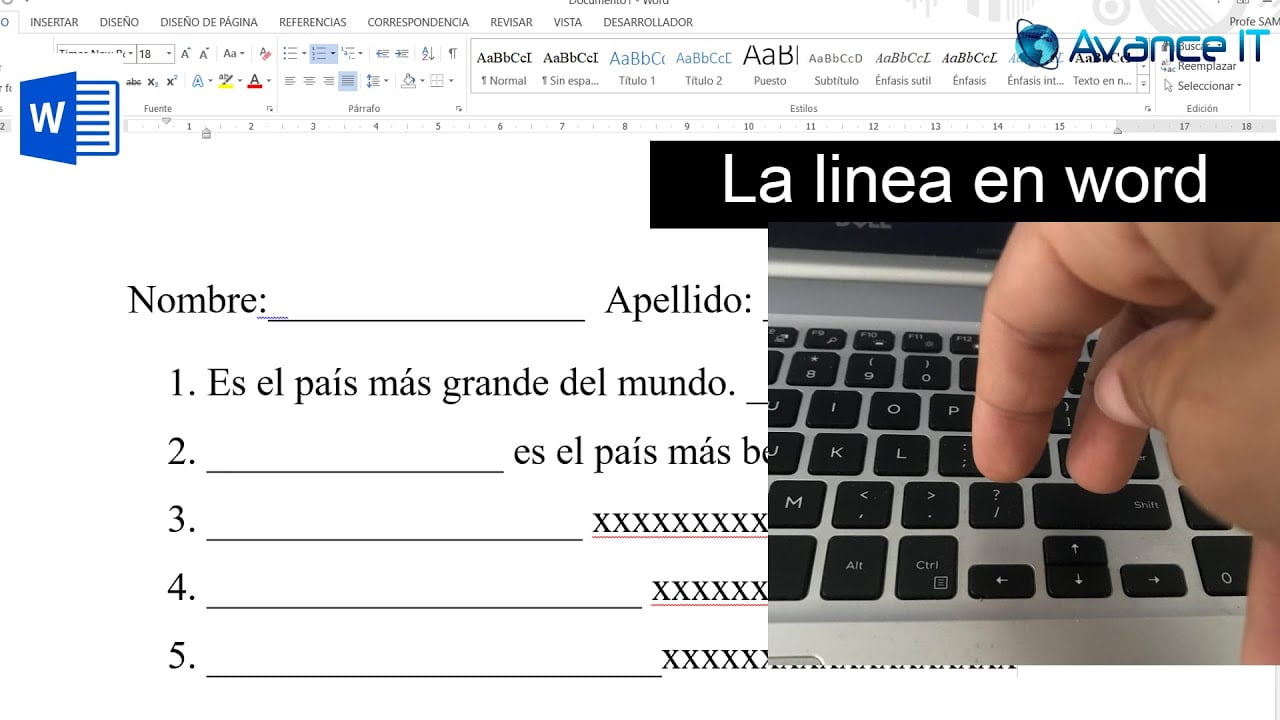Open the font name dropdown
Screen dimensions: 1280x720
pos(130,54)
